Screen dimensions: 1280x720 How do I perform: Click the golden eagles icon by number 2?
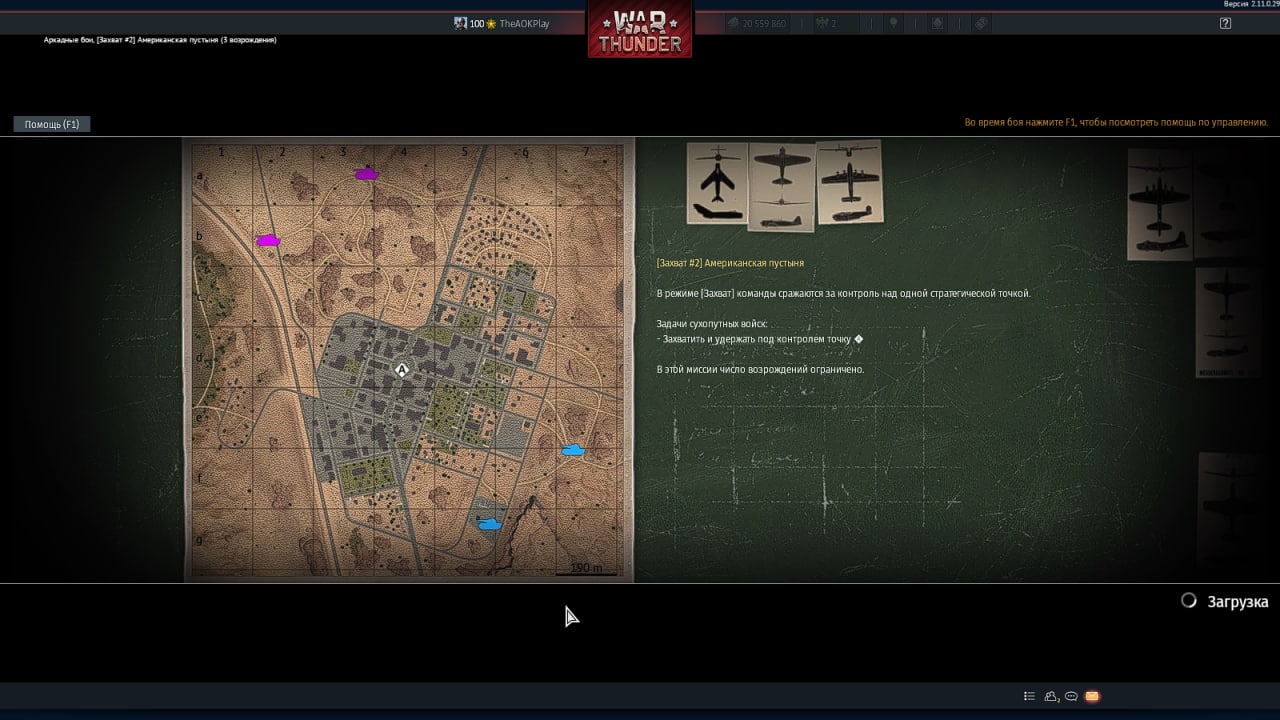tap(822, 23)
